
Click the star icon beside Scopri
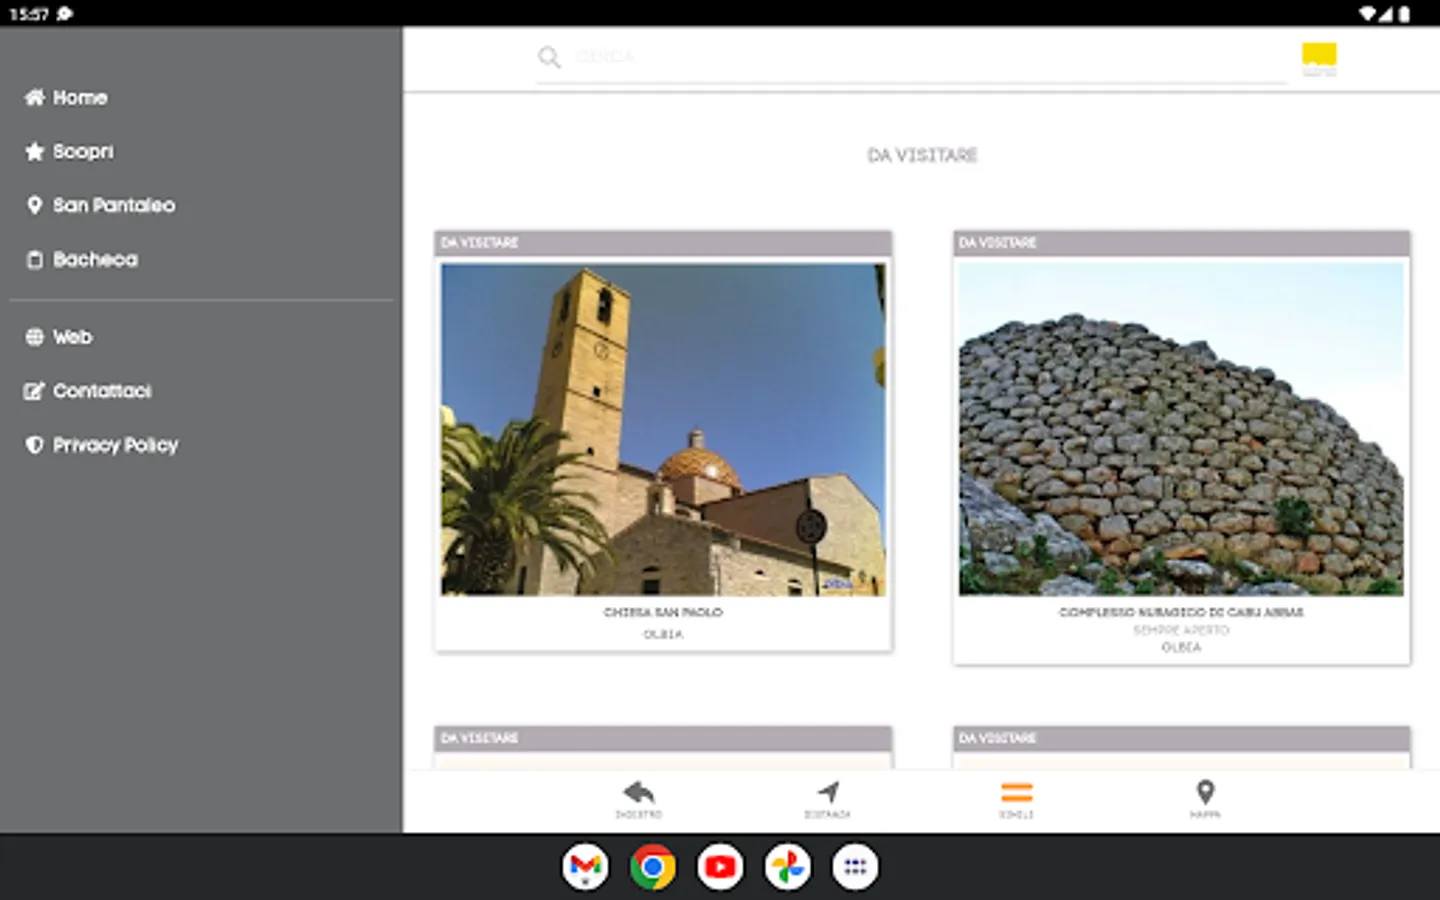(35, 152)
